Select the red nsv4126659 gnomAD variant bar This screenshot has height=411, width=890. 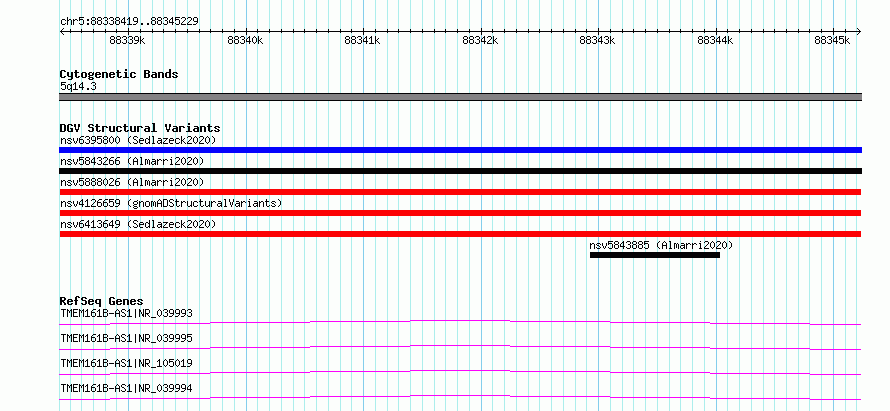click(460, 213)
